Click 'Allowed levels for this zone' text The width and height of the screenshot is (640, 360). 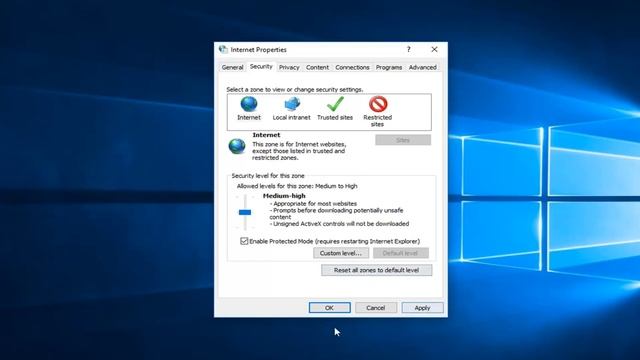297,186
